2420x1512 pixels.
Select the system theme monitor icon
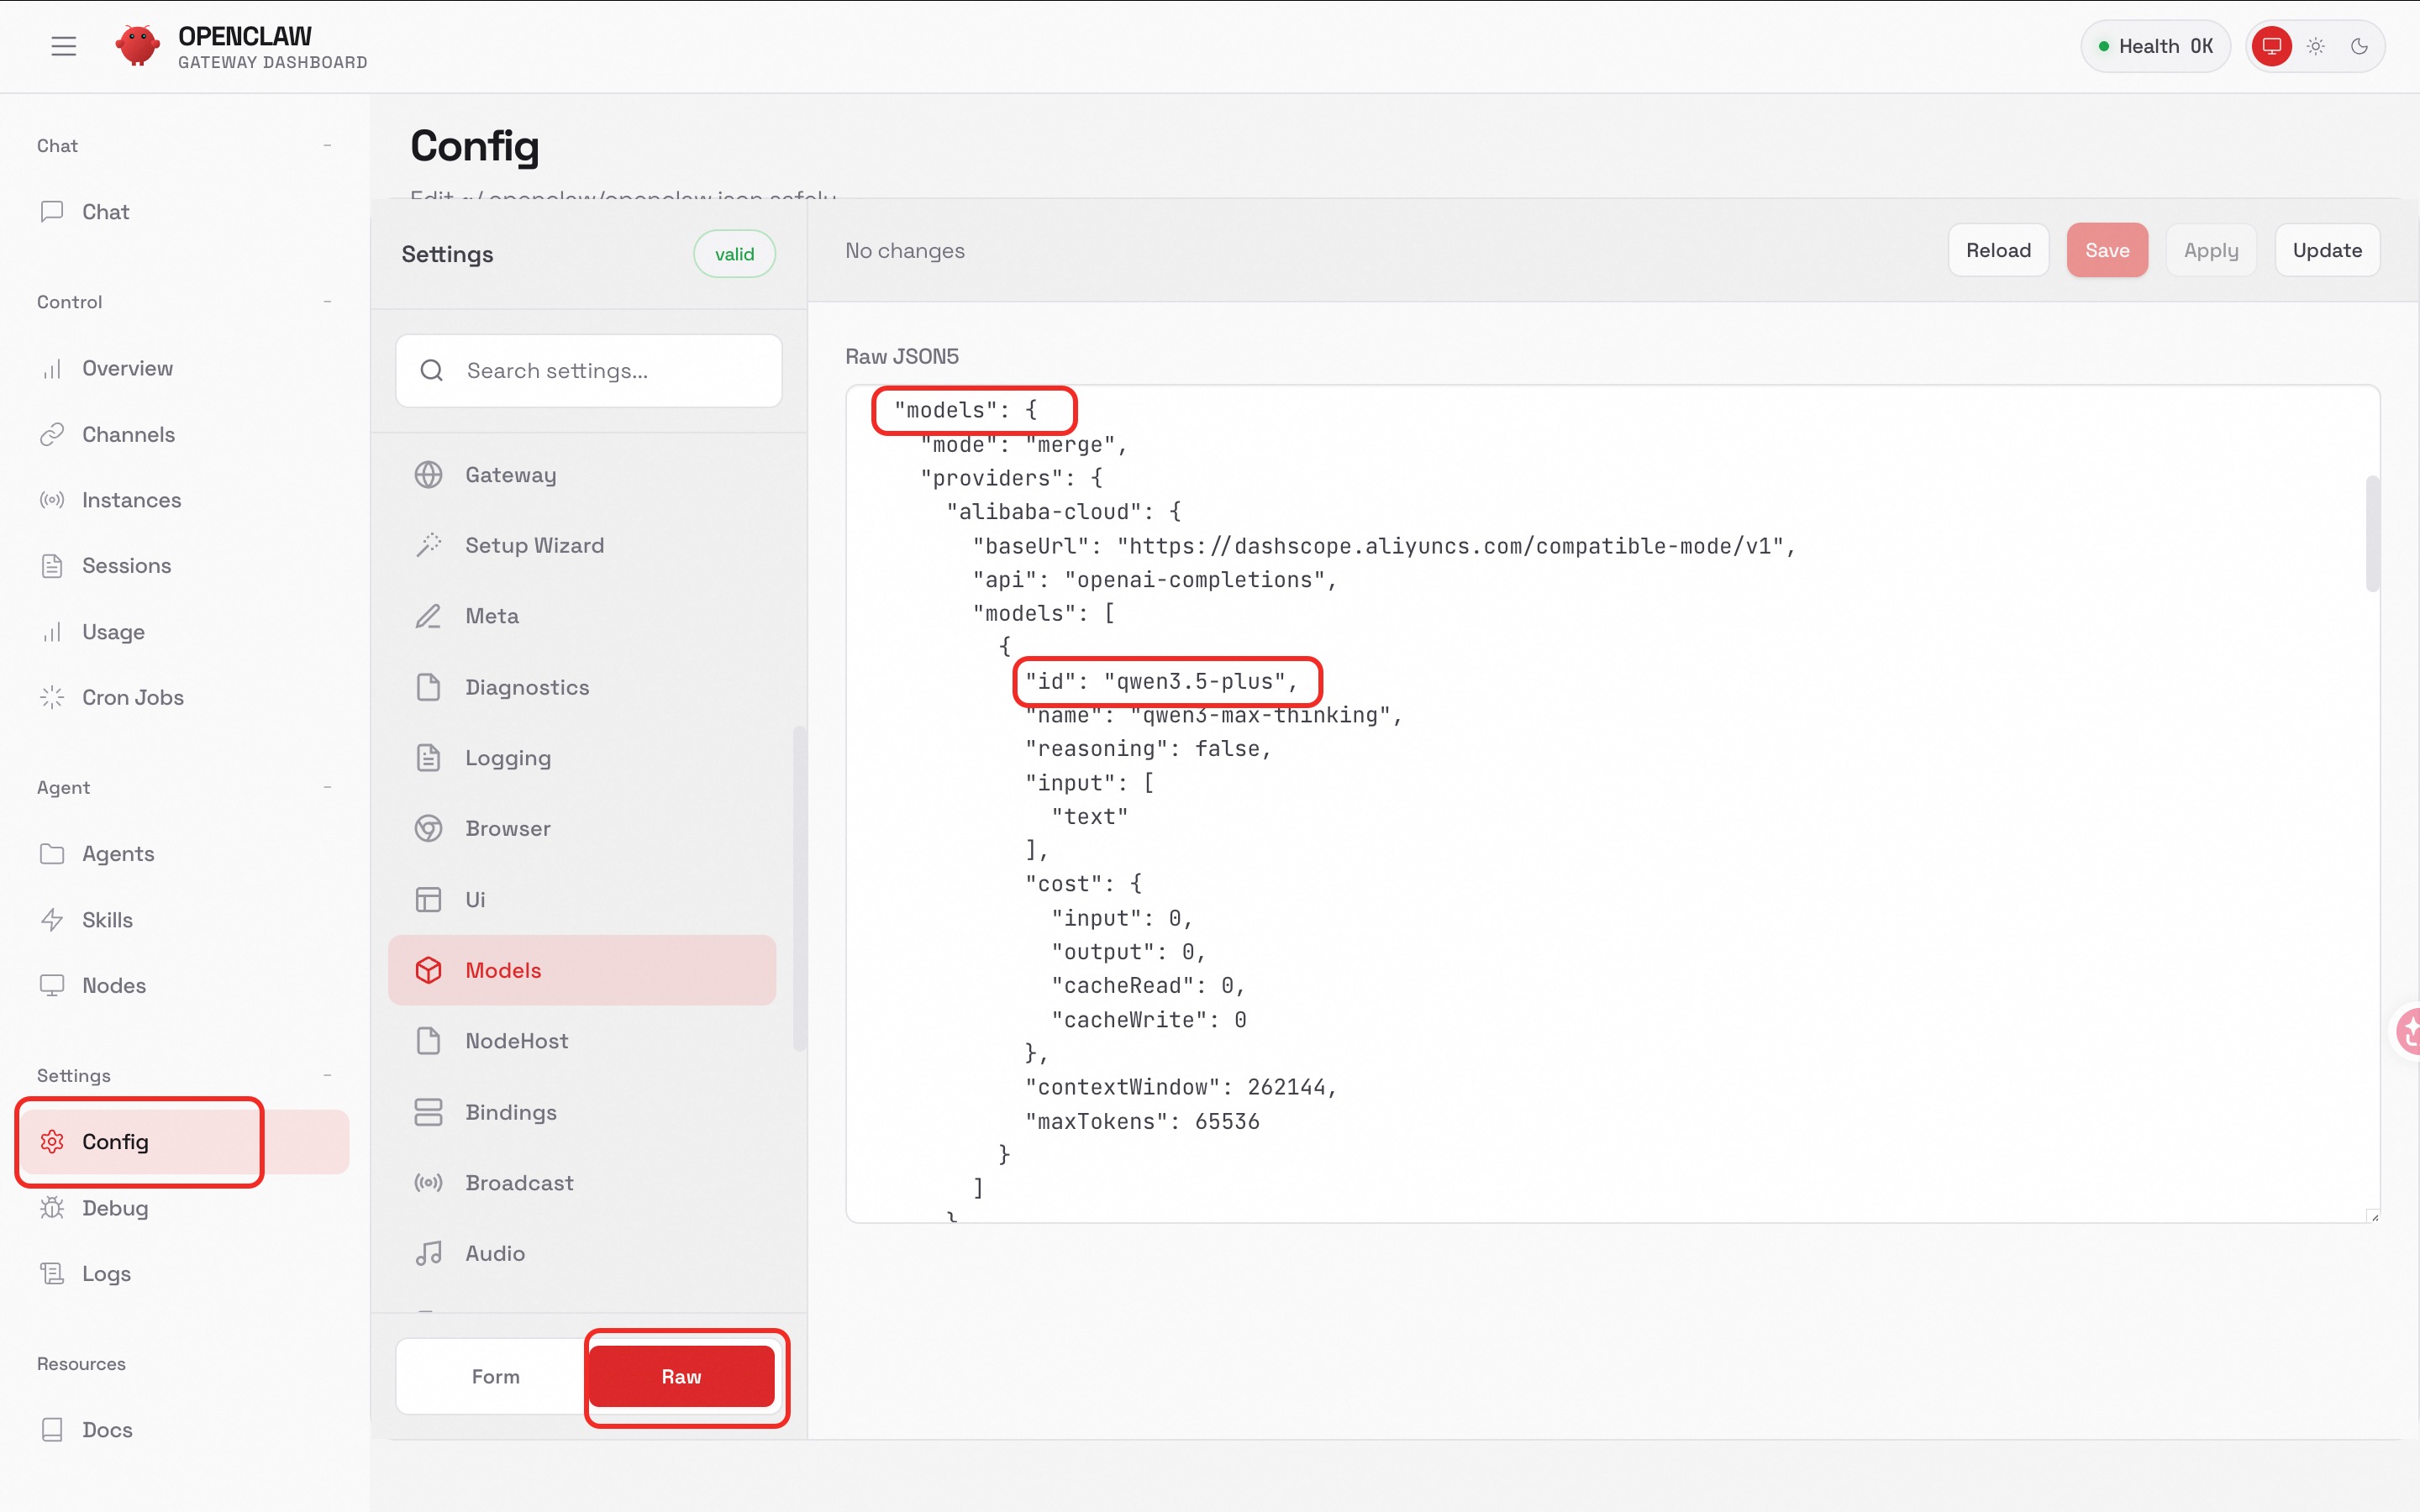(2271, 46)
